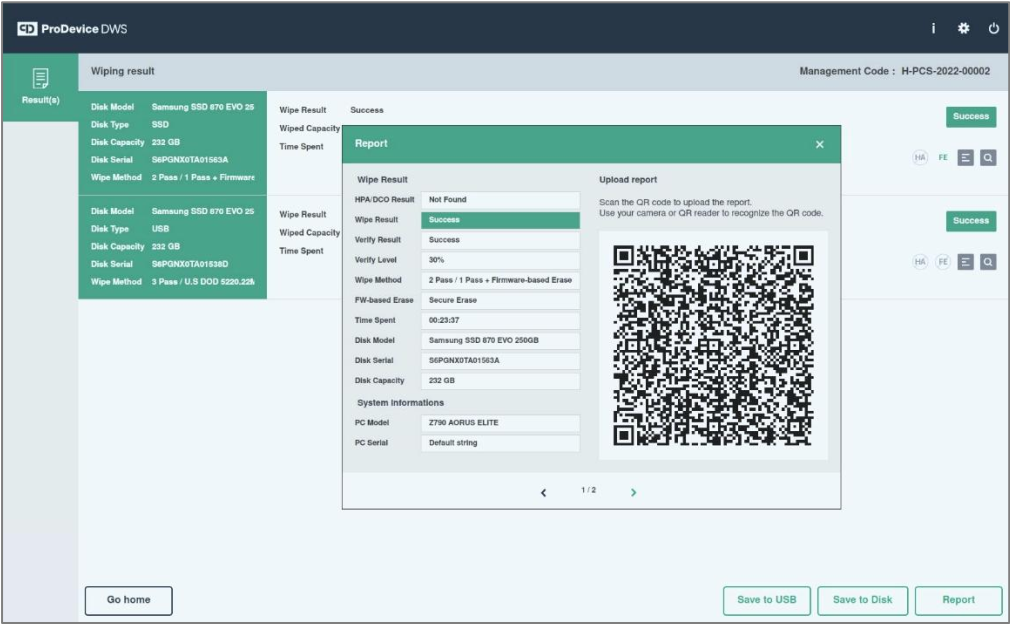Click FE icon for USB disk row
This screenshot has height=624, width=1010.
943,261
